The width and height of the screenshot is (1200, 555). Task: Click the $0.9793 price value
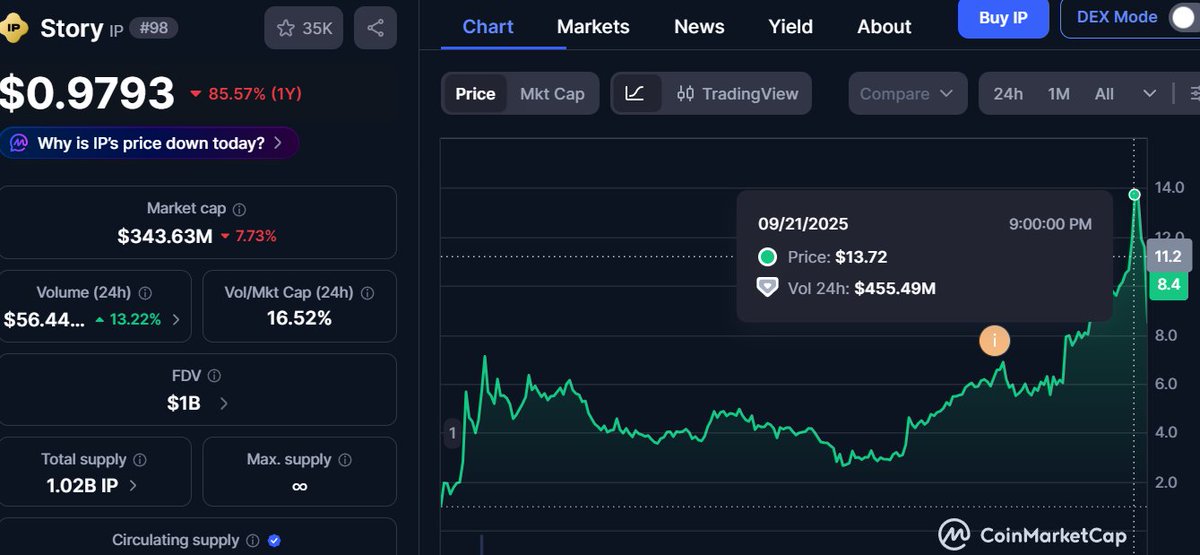88,94
